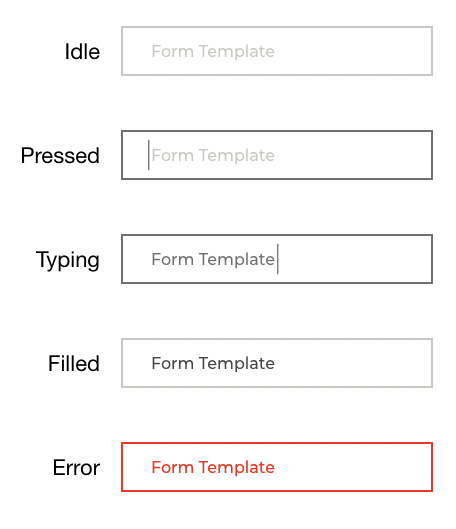Click the red Form Template text in Error field
The image size is (456, 529).
[x=213, y=468]
